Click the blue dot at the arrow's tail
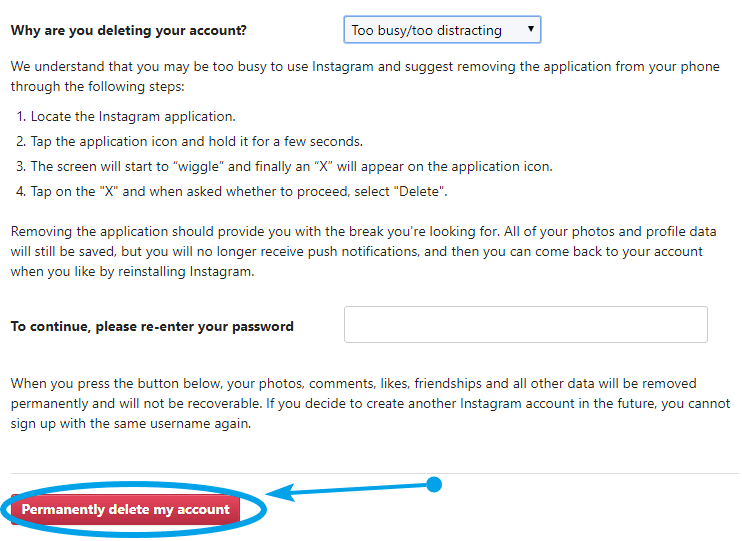This screenshot has height=541, width=742. click(433, 484)
